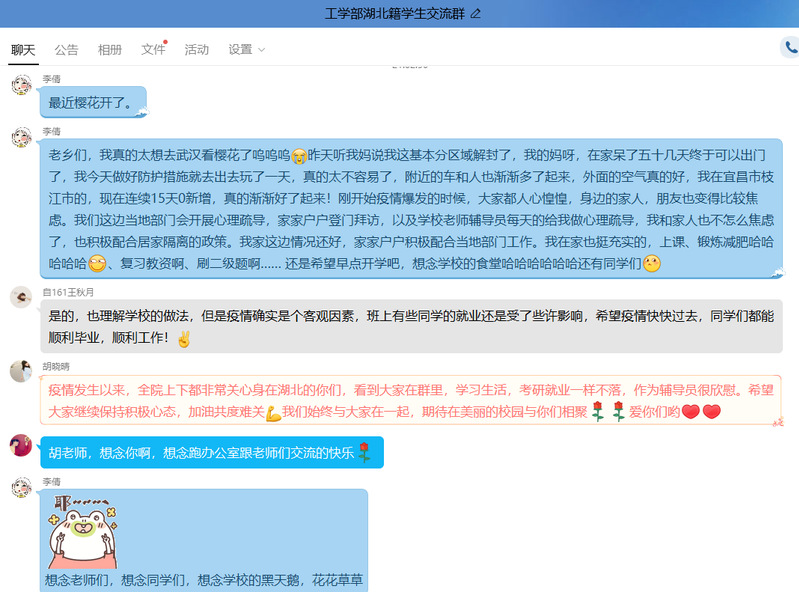Open the frog sticker image

[83, 531]
